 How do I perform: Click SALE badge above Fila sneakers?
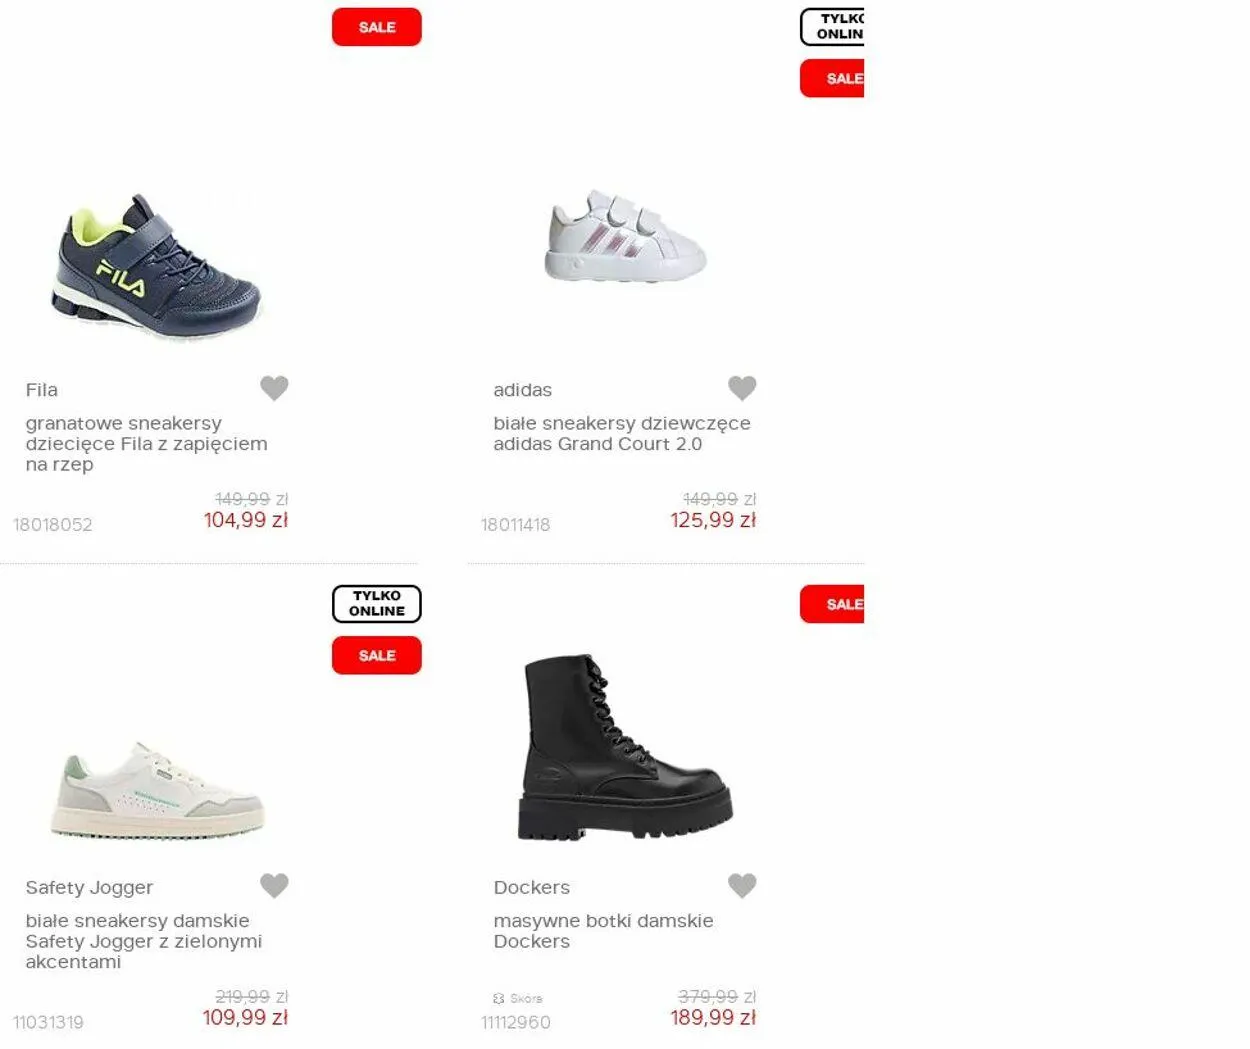377,27
